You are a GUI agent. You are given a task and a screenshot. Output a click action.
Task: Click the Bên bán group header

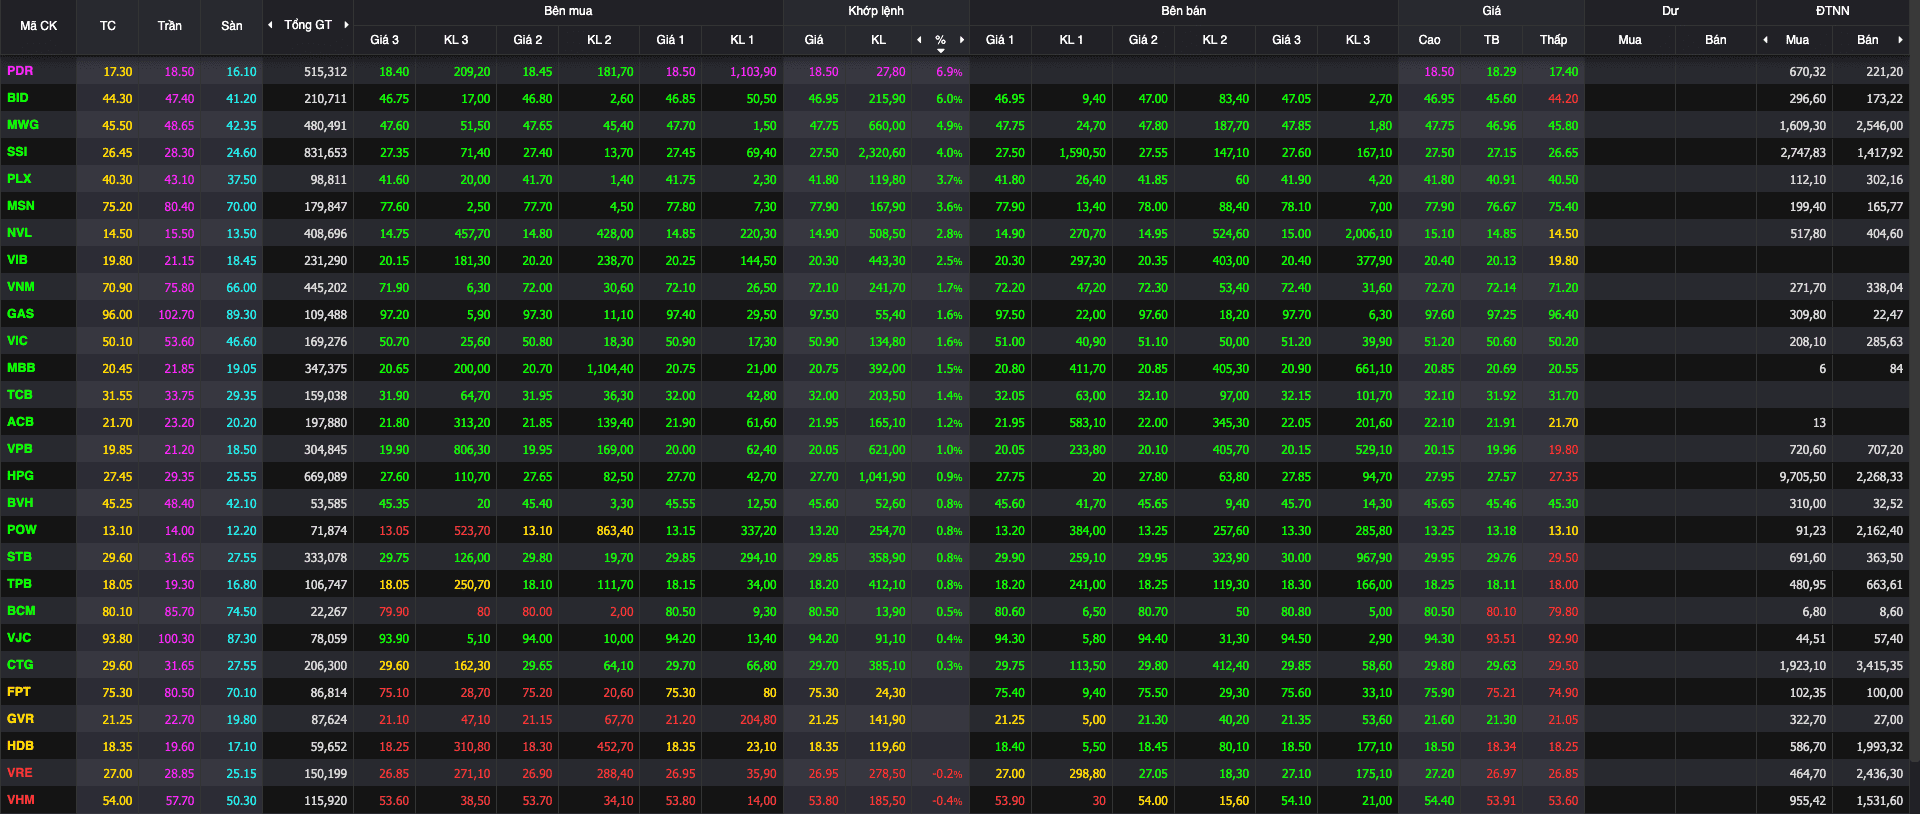1184,11
